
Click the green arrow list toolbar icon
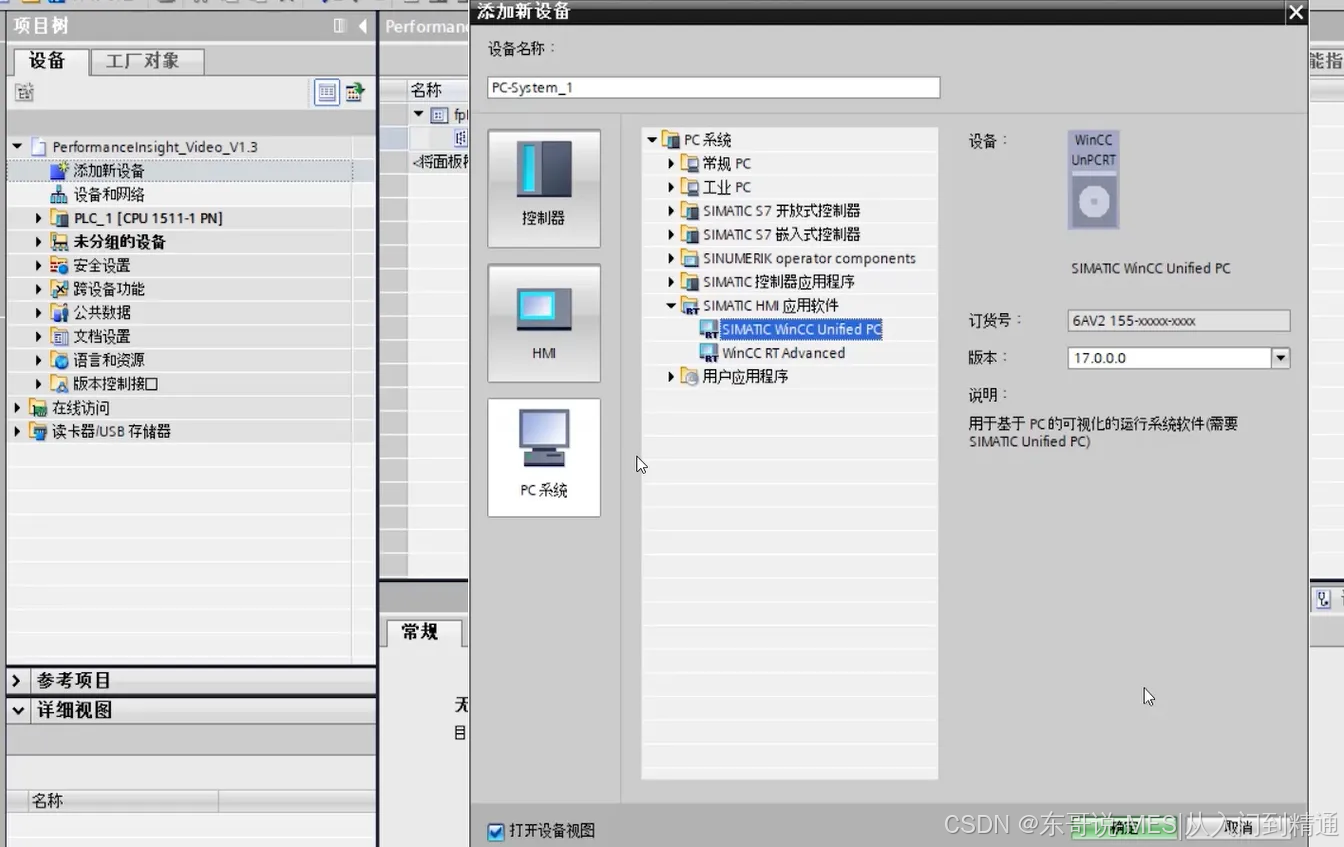pos(355,93)
